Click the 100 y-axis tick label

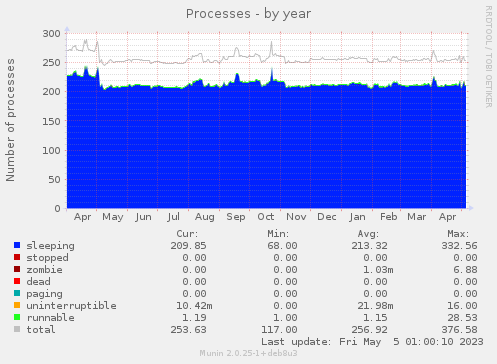tap(51, 150)
